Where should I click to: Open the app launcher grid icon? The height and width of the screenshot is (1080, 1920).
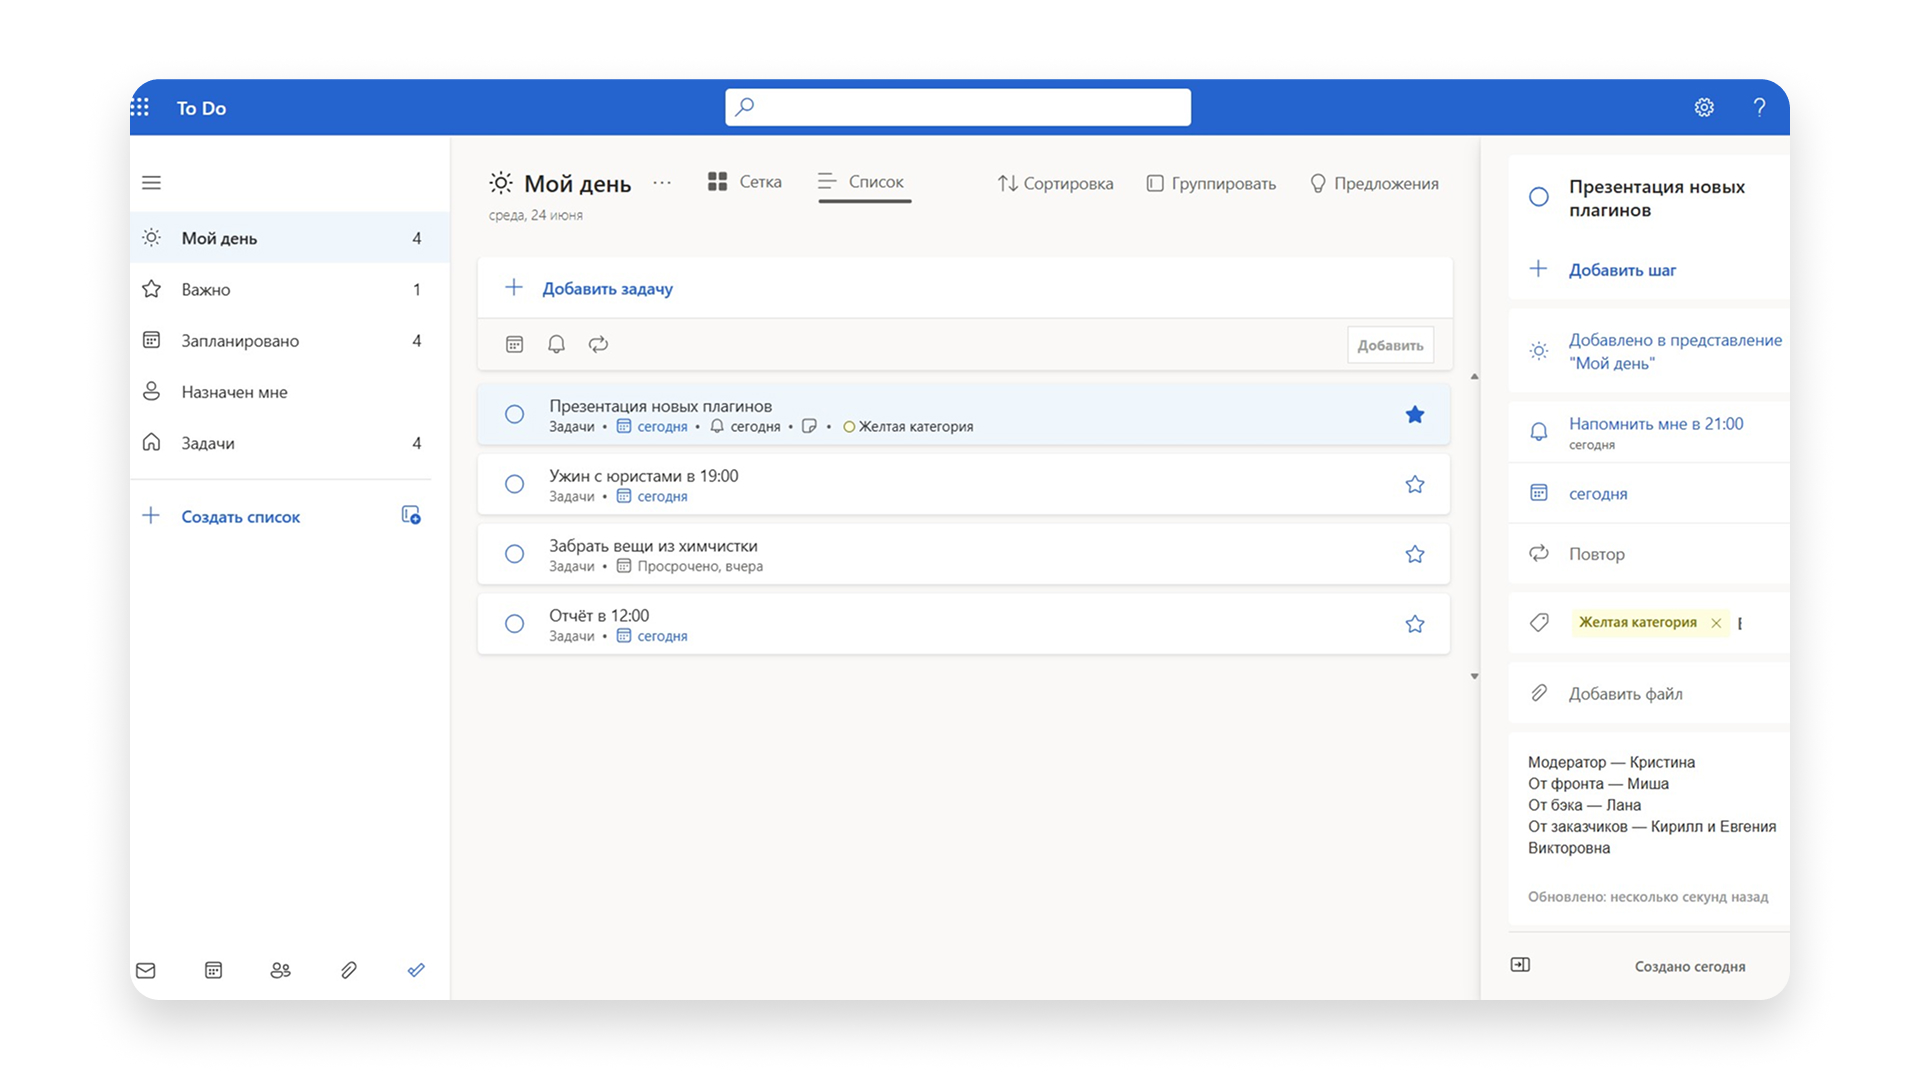pyautogui.click(x=141, y=107)
